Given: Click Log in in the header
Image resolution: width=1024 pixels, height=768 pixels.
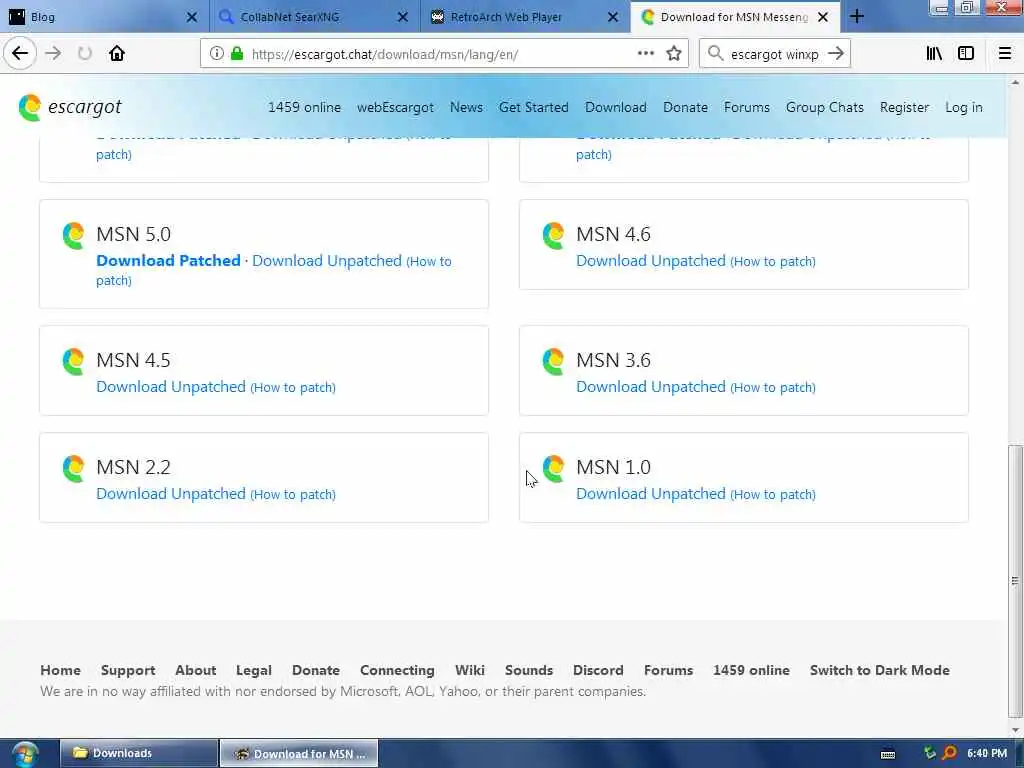Looking at the screenshot, I should [x=964, y=107].
